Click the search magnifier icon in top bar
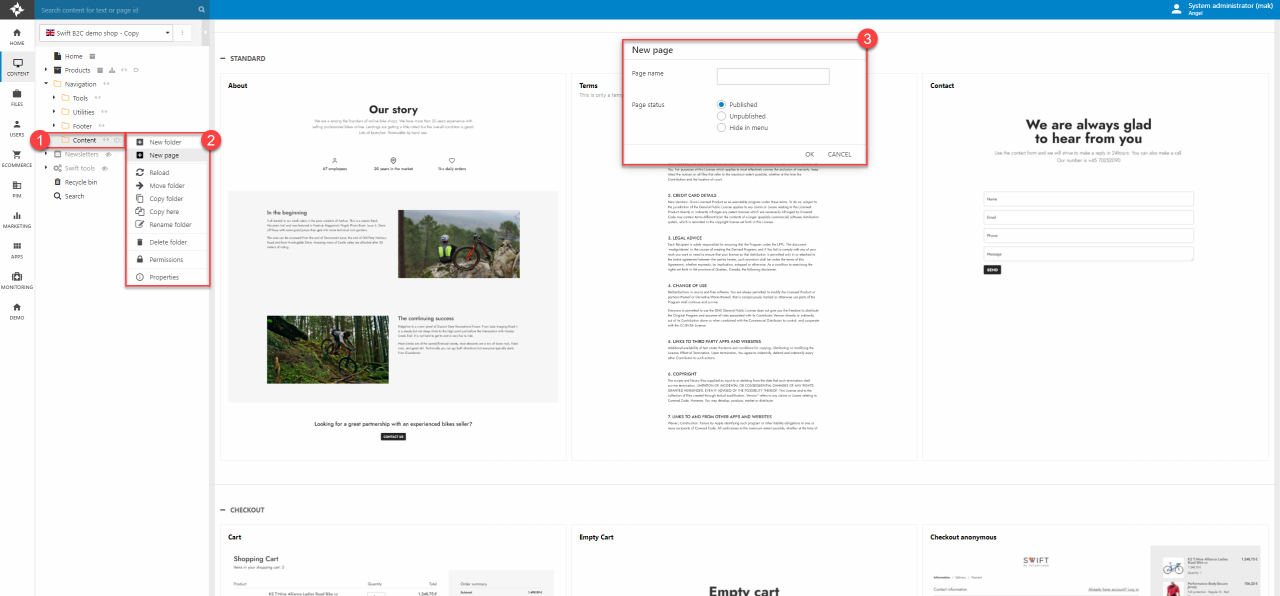This screenshot has width=1280, height=596. click(201, 10)
